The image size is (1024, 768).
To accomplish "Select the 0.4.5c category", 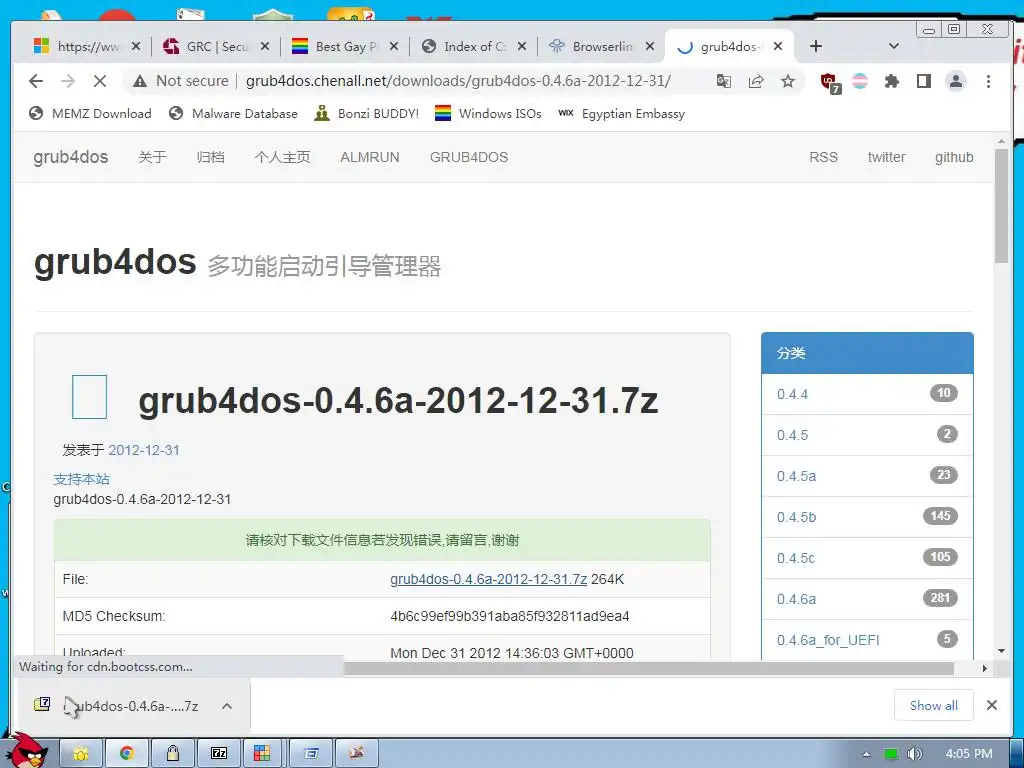I will (x=867, y=558).
